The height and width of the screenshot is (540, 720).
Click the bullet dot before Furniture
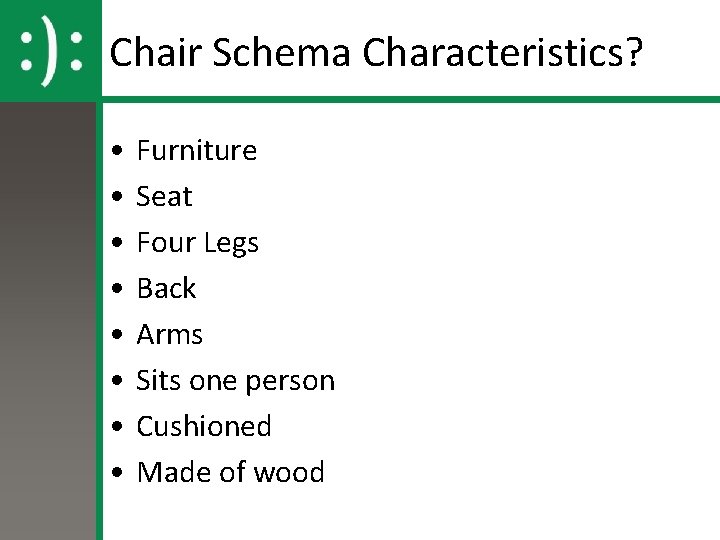tap(117, 150)
